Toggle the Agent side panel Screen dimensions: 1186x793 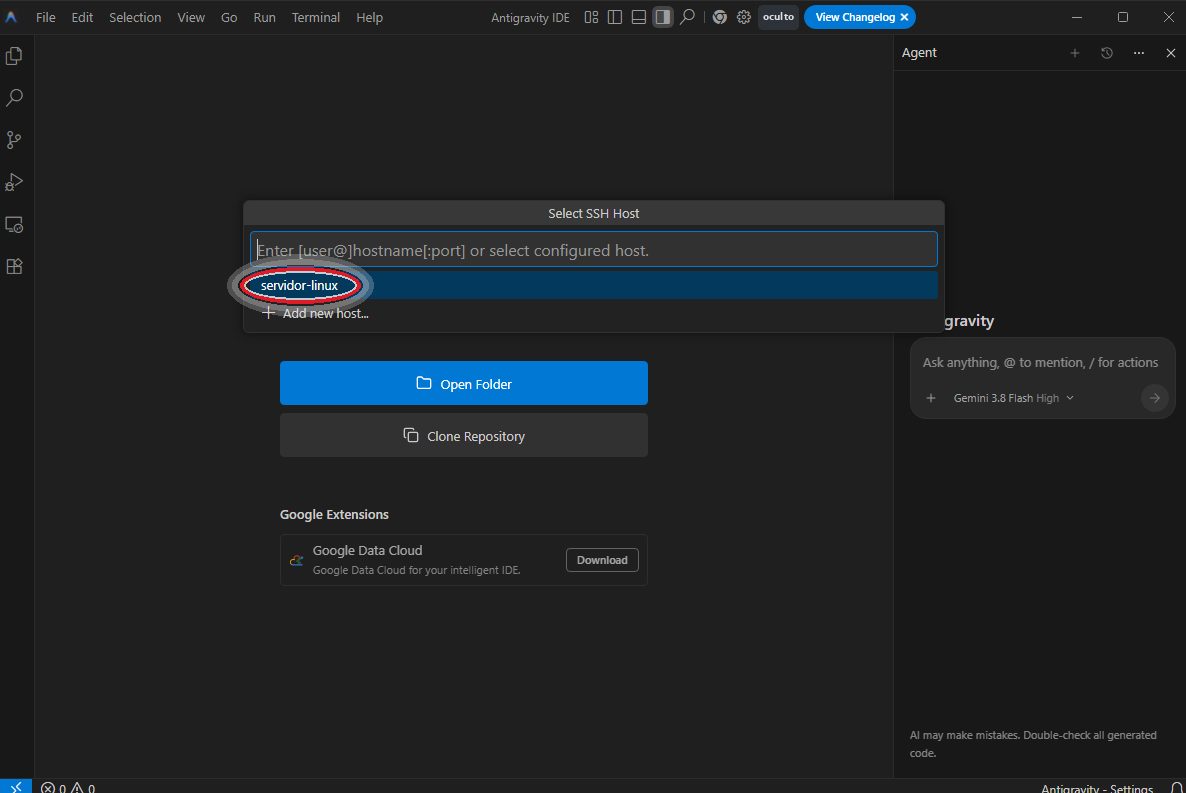click(663, 17)
